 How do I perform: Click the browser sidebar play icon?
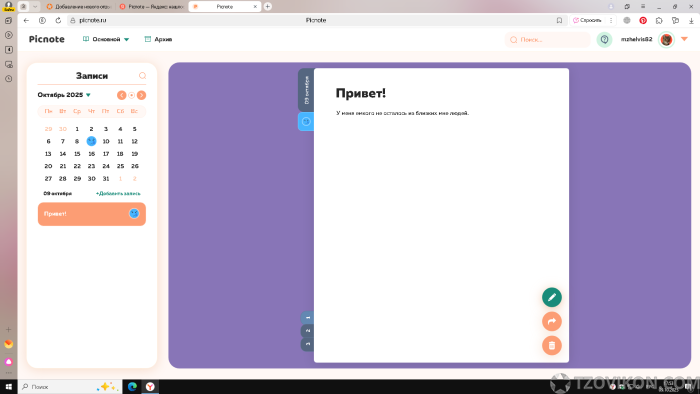[x=8, y=35]
